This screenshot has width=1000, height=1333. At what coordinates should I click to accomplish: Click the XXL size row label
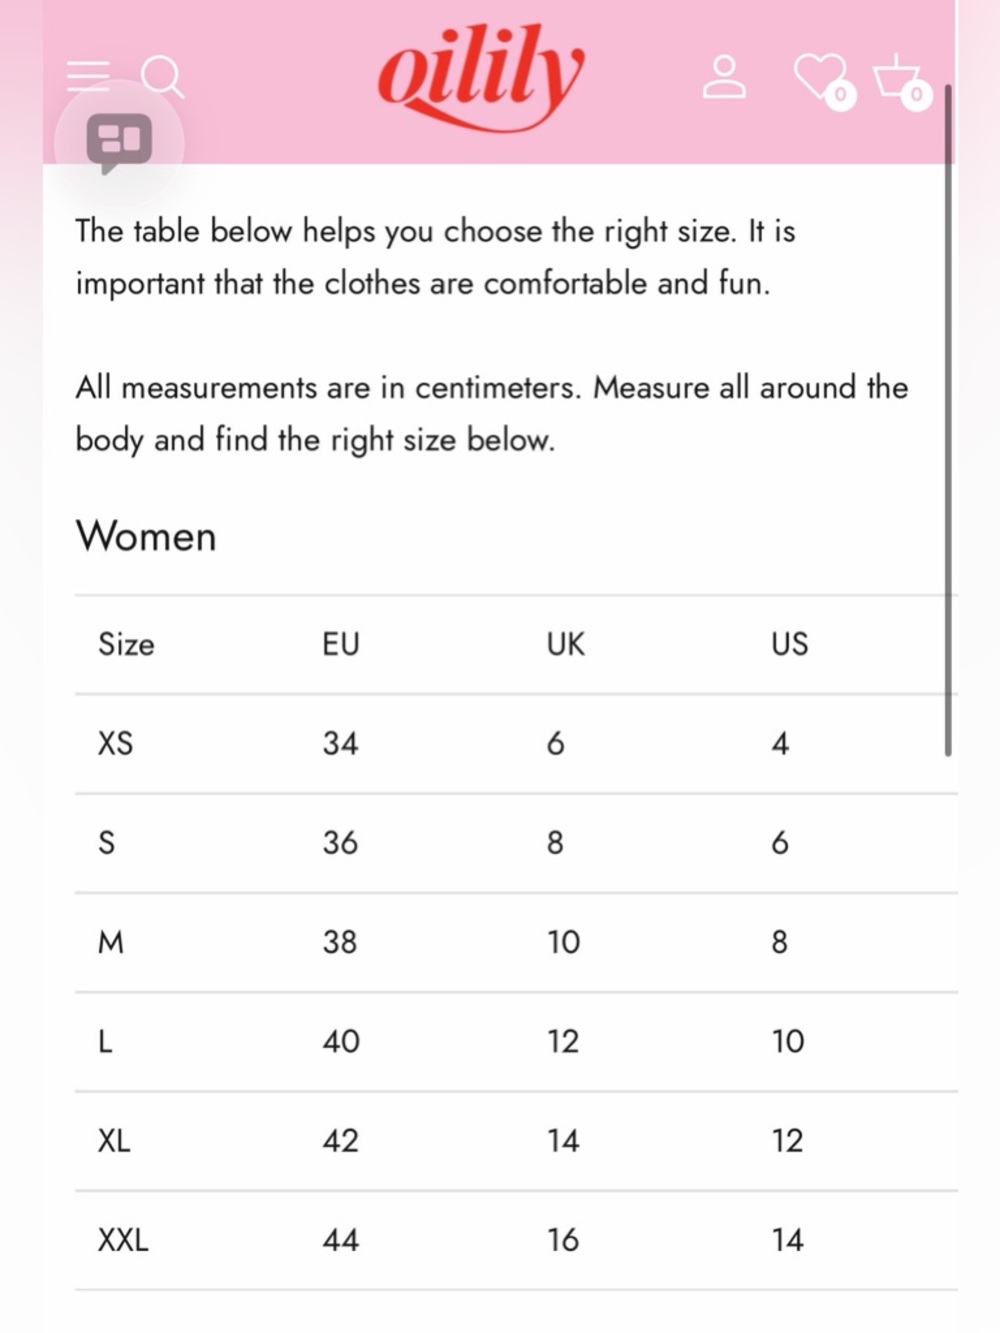coord(123,1240)
